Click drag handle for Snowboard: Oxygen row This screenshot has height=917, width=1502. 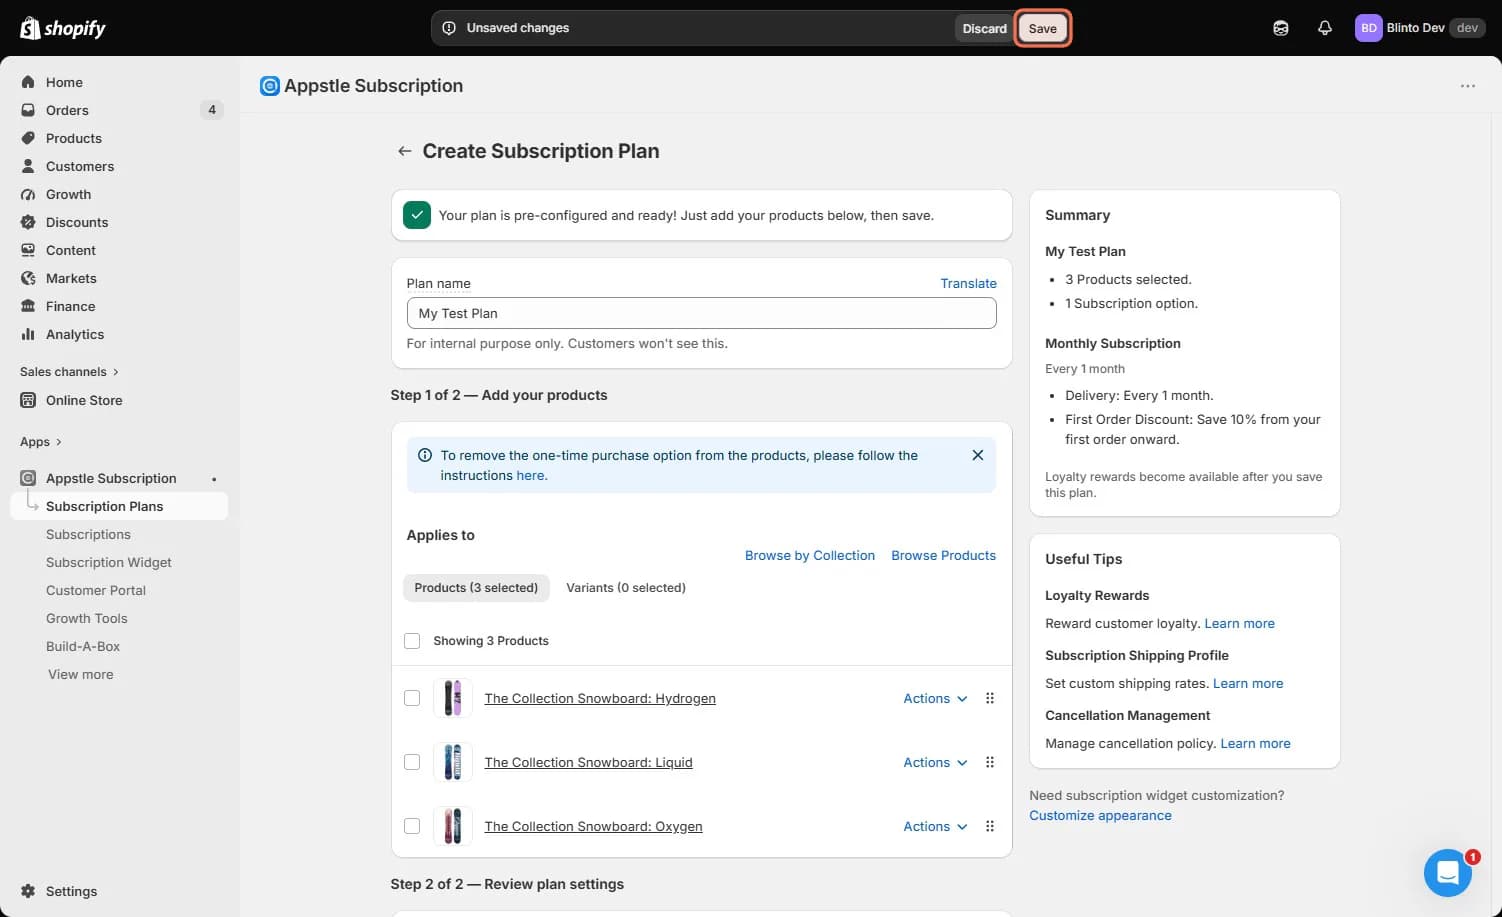click(x=990, y=826)
